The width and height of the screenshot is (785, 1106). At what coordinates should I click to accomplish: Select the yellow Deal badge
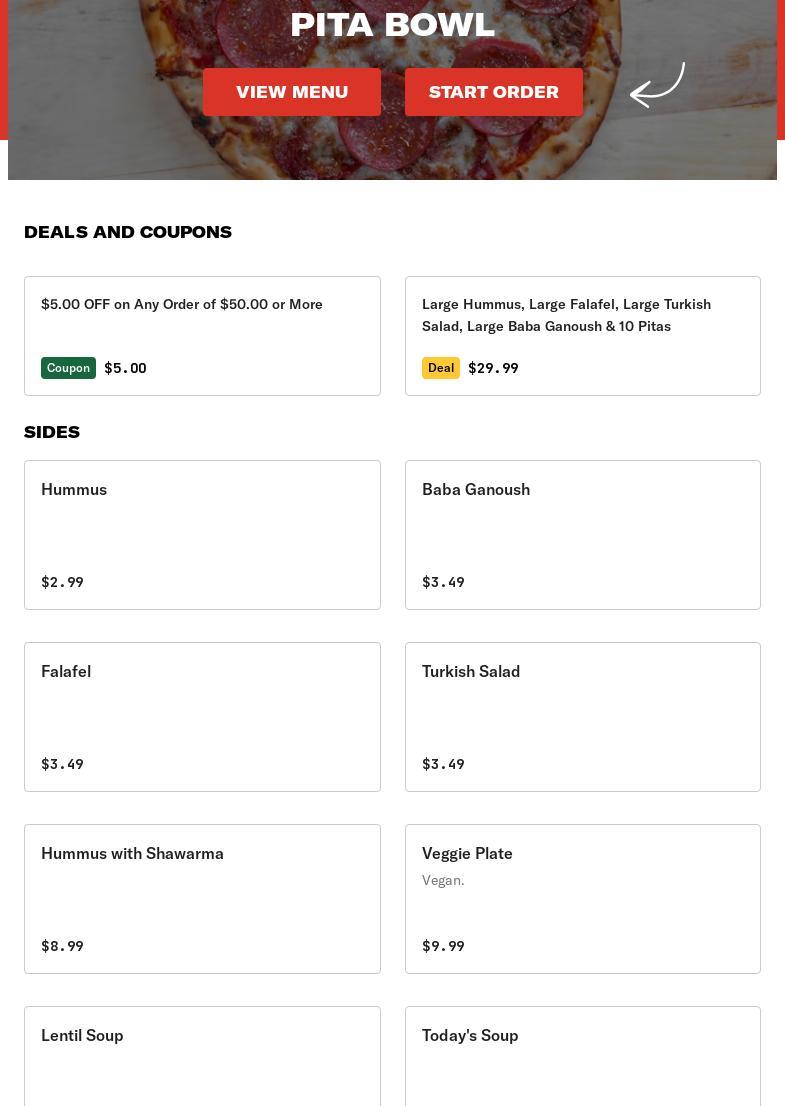click(x=440, y=368)
